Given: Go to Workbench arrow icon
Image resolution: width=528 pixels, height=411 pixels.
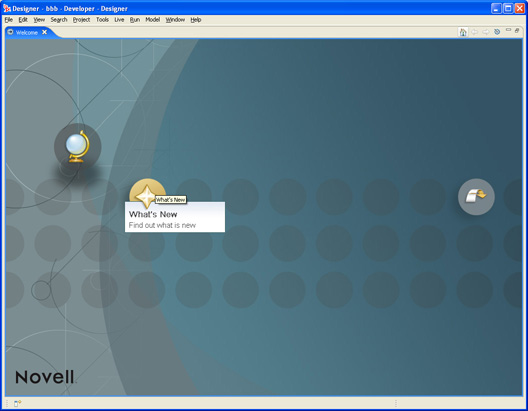Looking at the screenshot, I should pos(476,197).
